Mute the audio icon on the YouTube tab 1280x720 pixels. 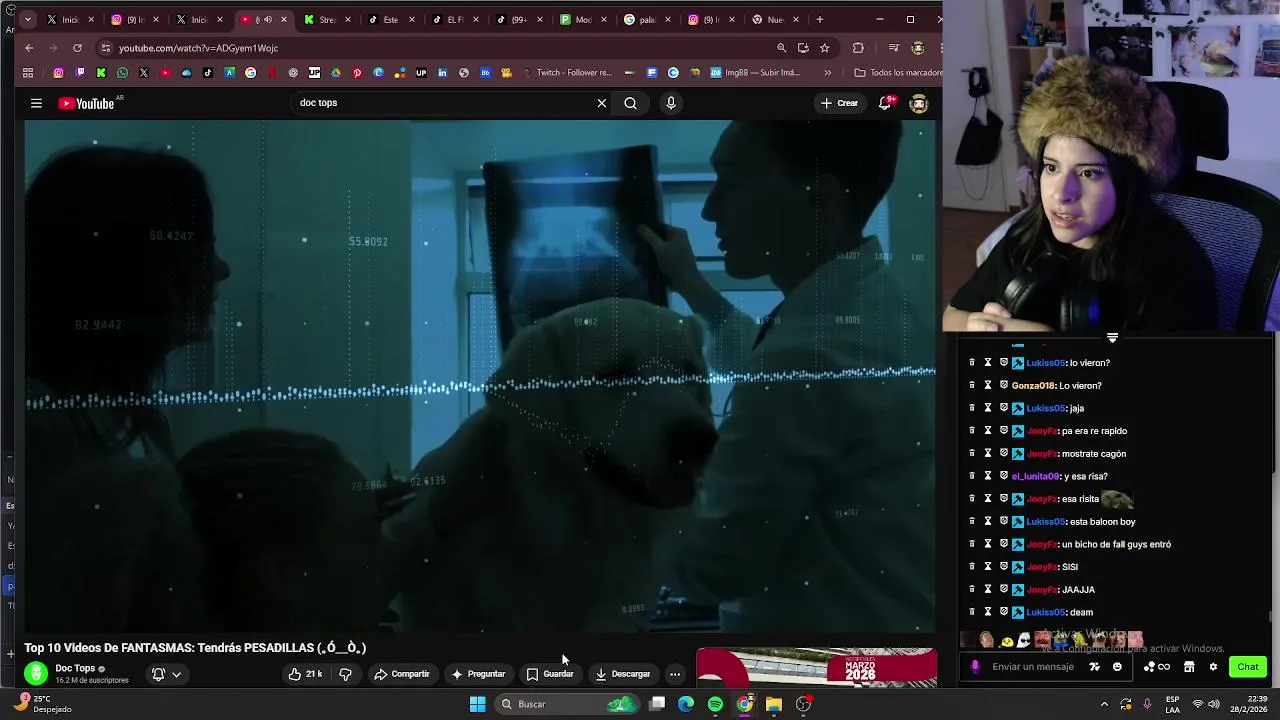click(x=266, y=19)
